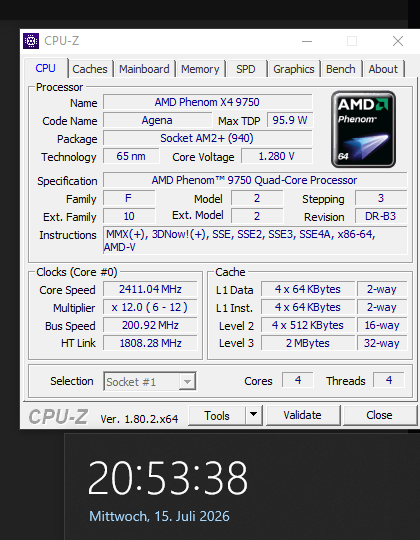Screen dimensions: 420x540
Task: Click the Family value F
Action: [x=129, y=198]
